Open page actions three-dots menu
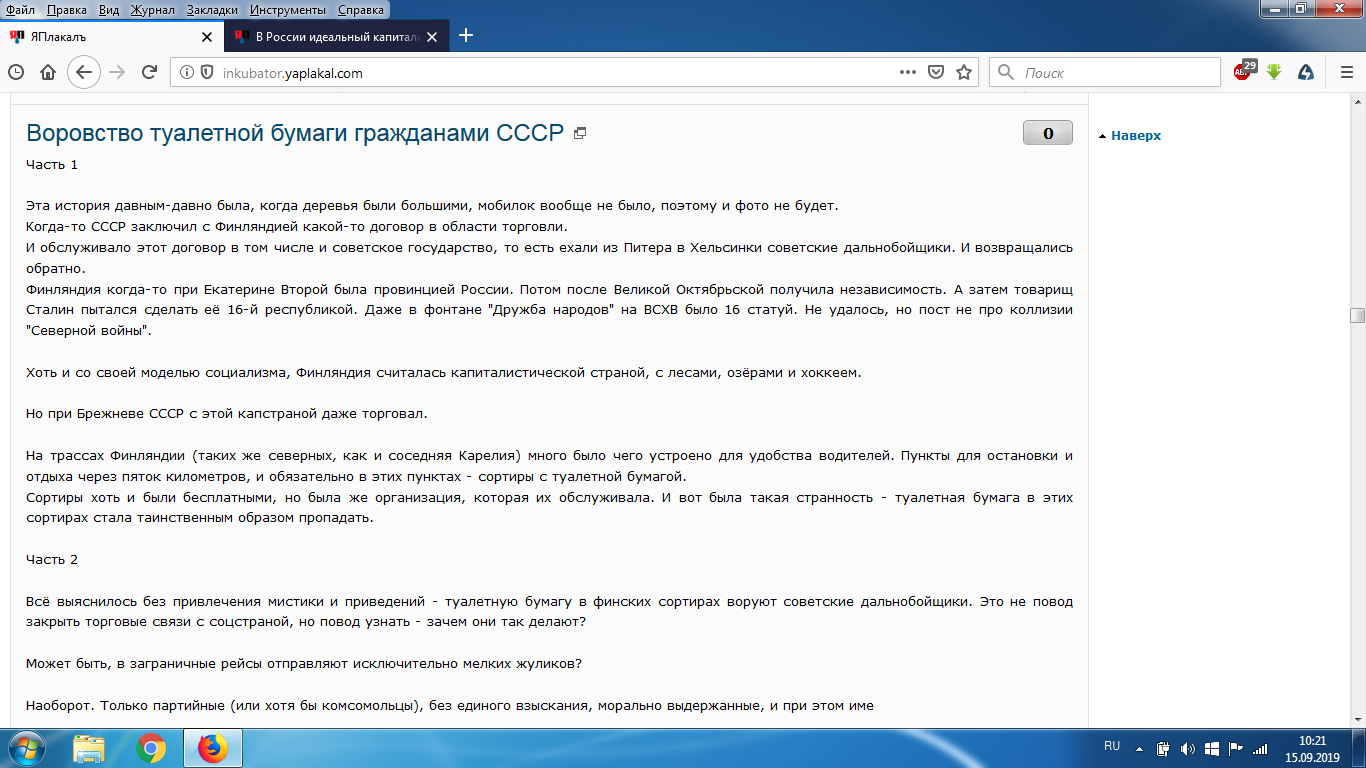The image size is (1366, 768). coord(908,72)
